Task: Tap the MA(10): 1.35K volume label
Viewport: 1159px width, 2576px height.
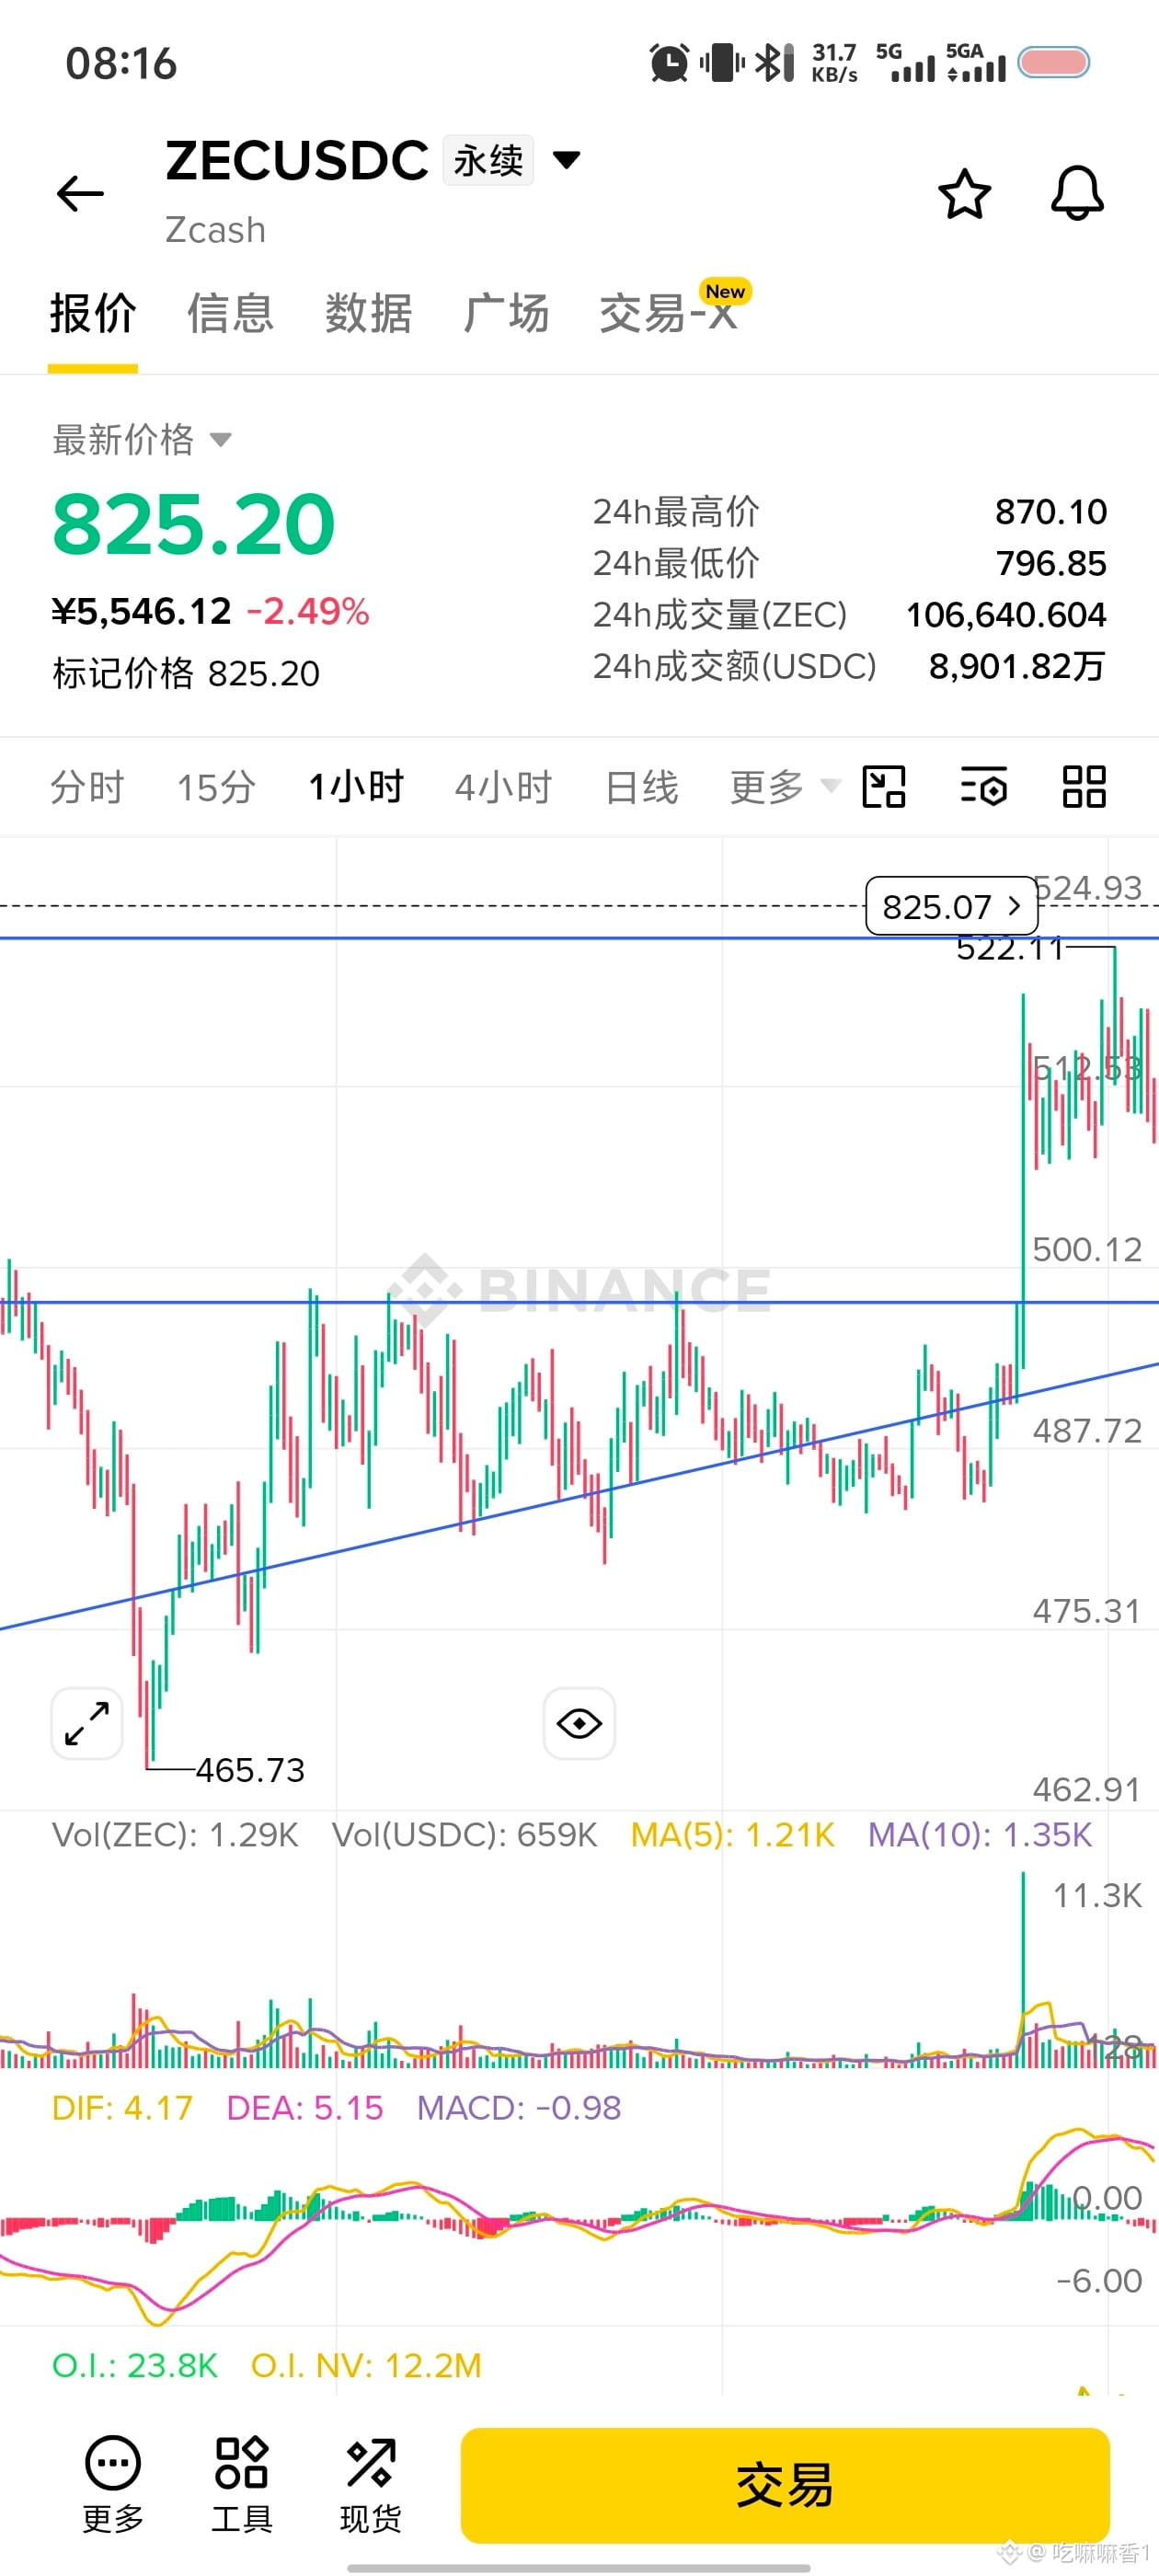Action: tap(980, 1835)
